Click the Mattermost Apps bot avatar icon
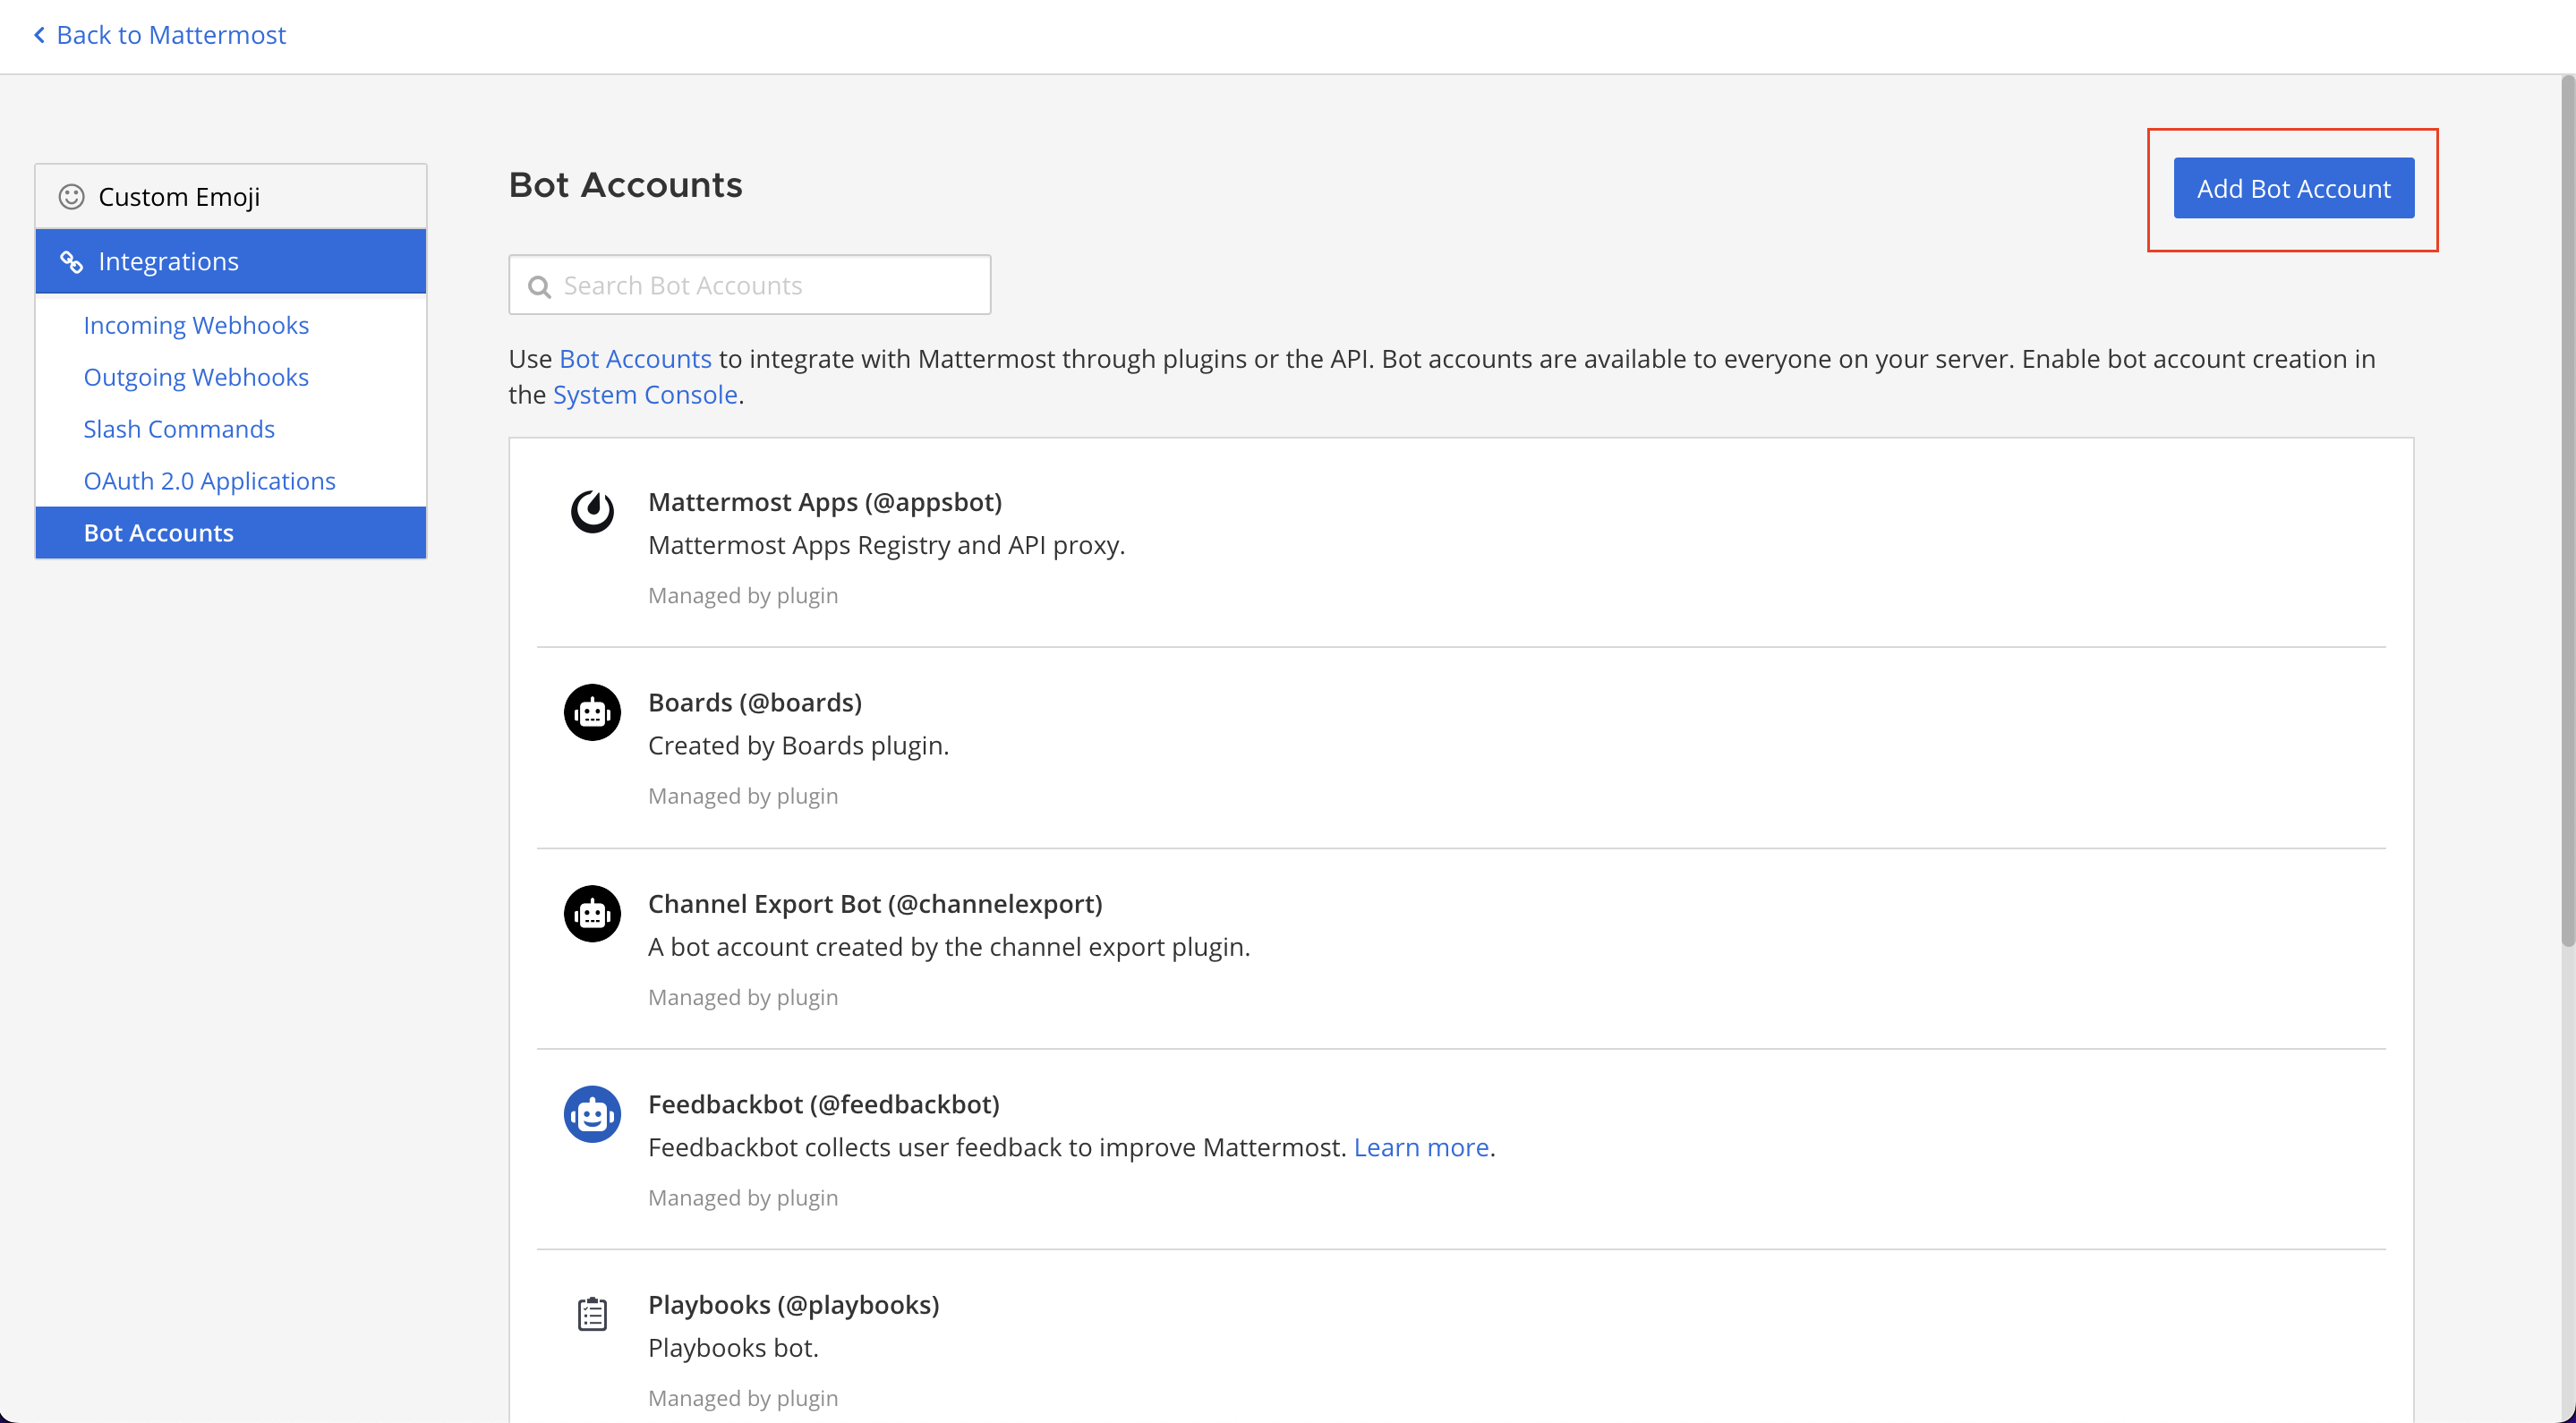 click(592, 511)
